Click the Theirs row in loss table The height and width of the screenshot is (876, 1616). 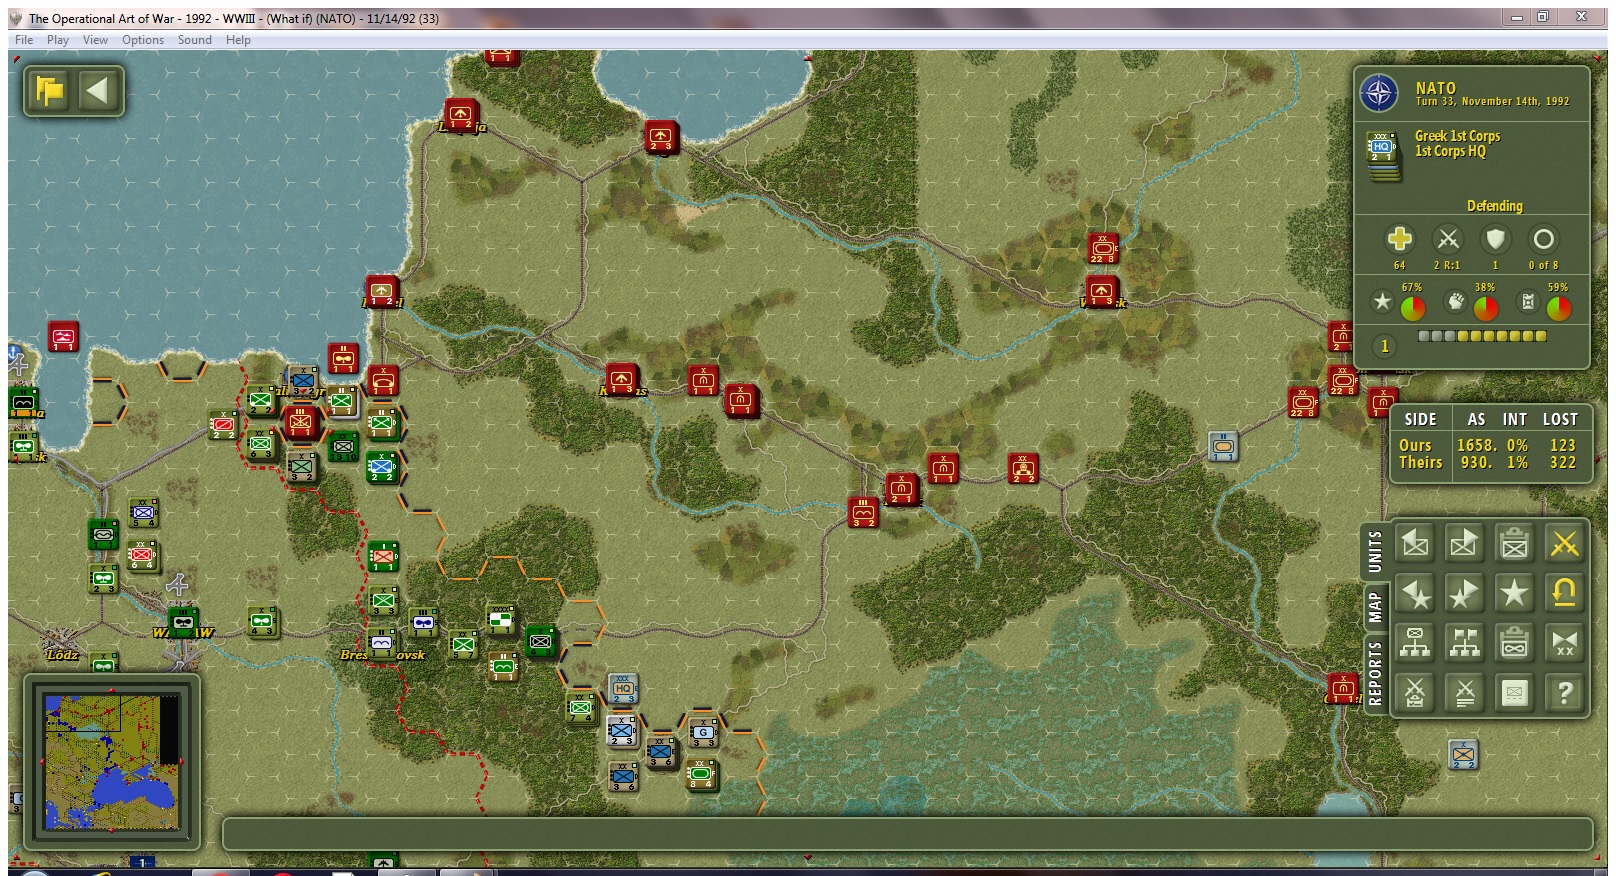(x=1488, y=462)
